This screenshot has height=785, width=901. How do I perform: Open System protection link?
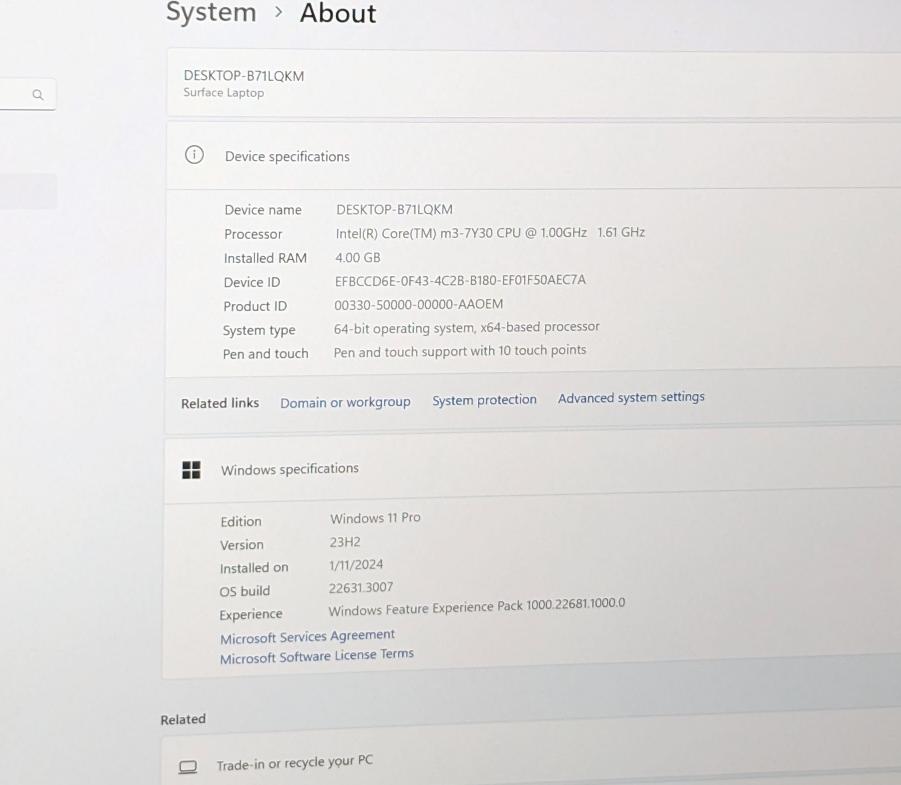[x=484, y=399]
